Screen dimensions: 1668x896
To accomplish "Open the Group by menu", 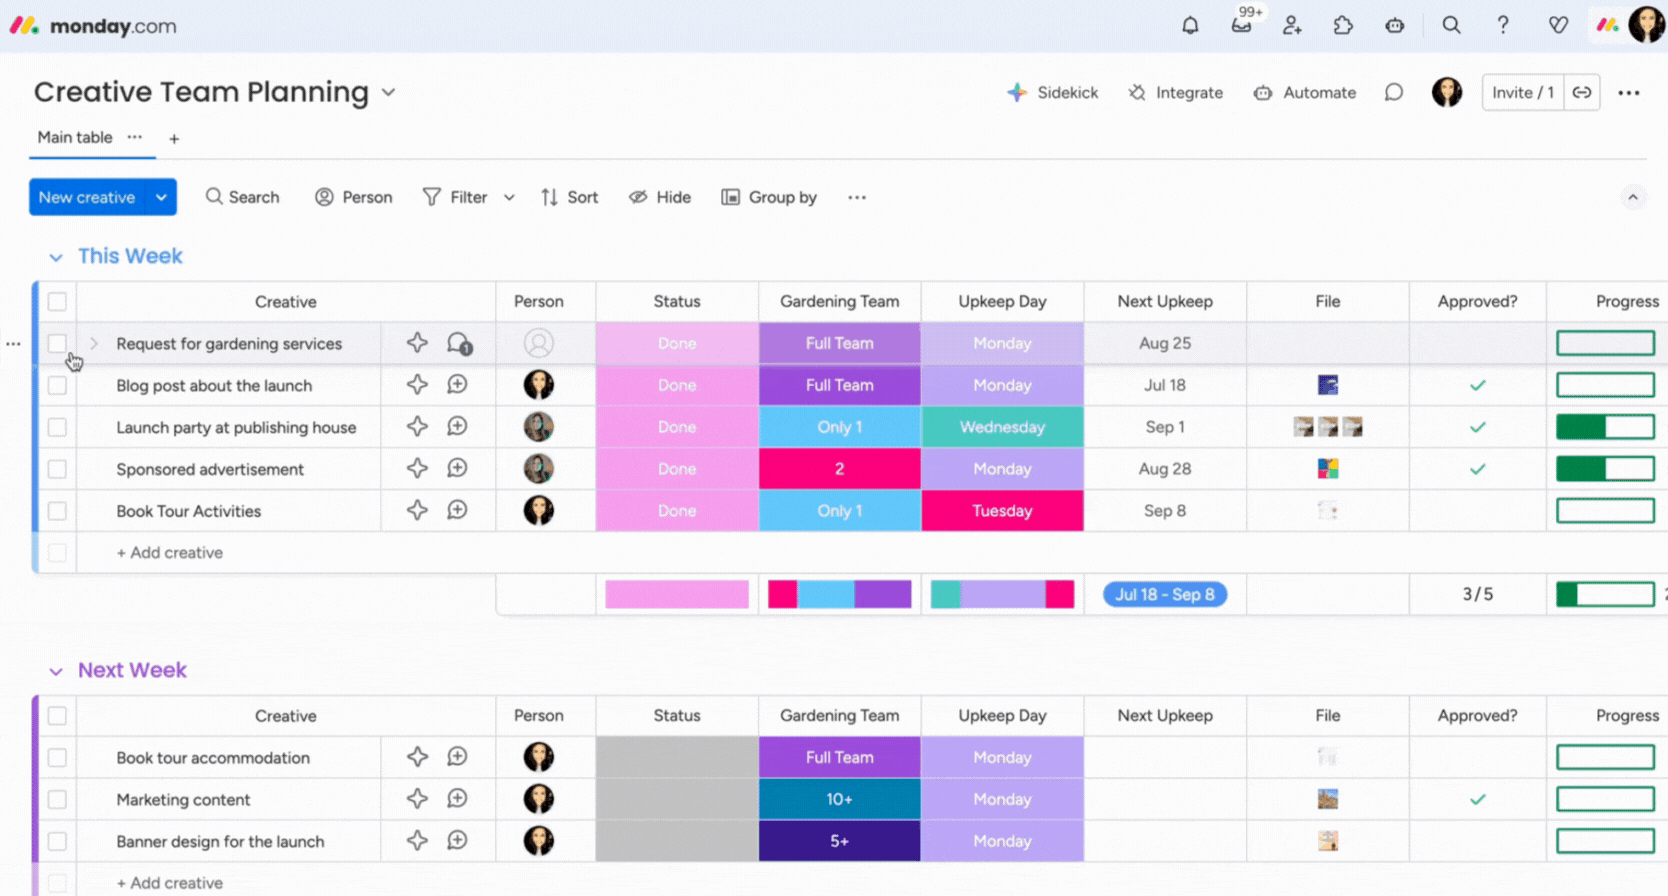I will [769, 198].
